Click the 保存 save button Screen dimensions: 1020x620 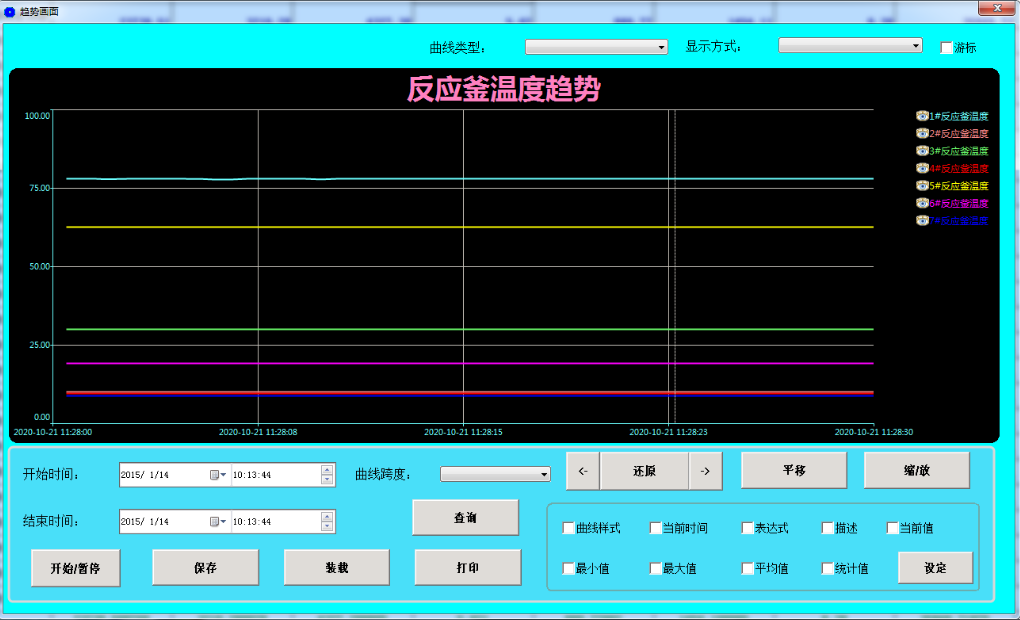[x=206, y=568]
